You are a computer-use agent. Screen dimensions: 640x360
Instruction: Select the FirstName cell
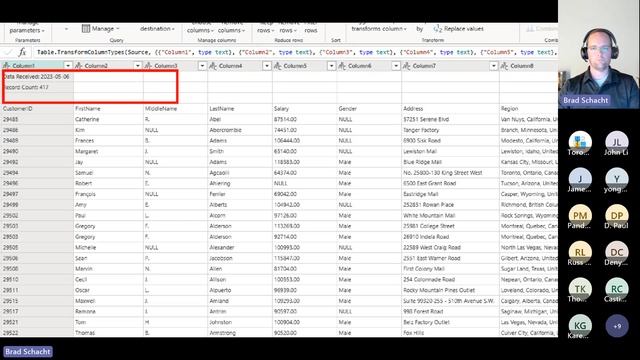pyautogui.click(x=109, y=109)
